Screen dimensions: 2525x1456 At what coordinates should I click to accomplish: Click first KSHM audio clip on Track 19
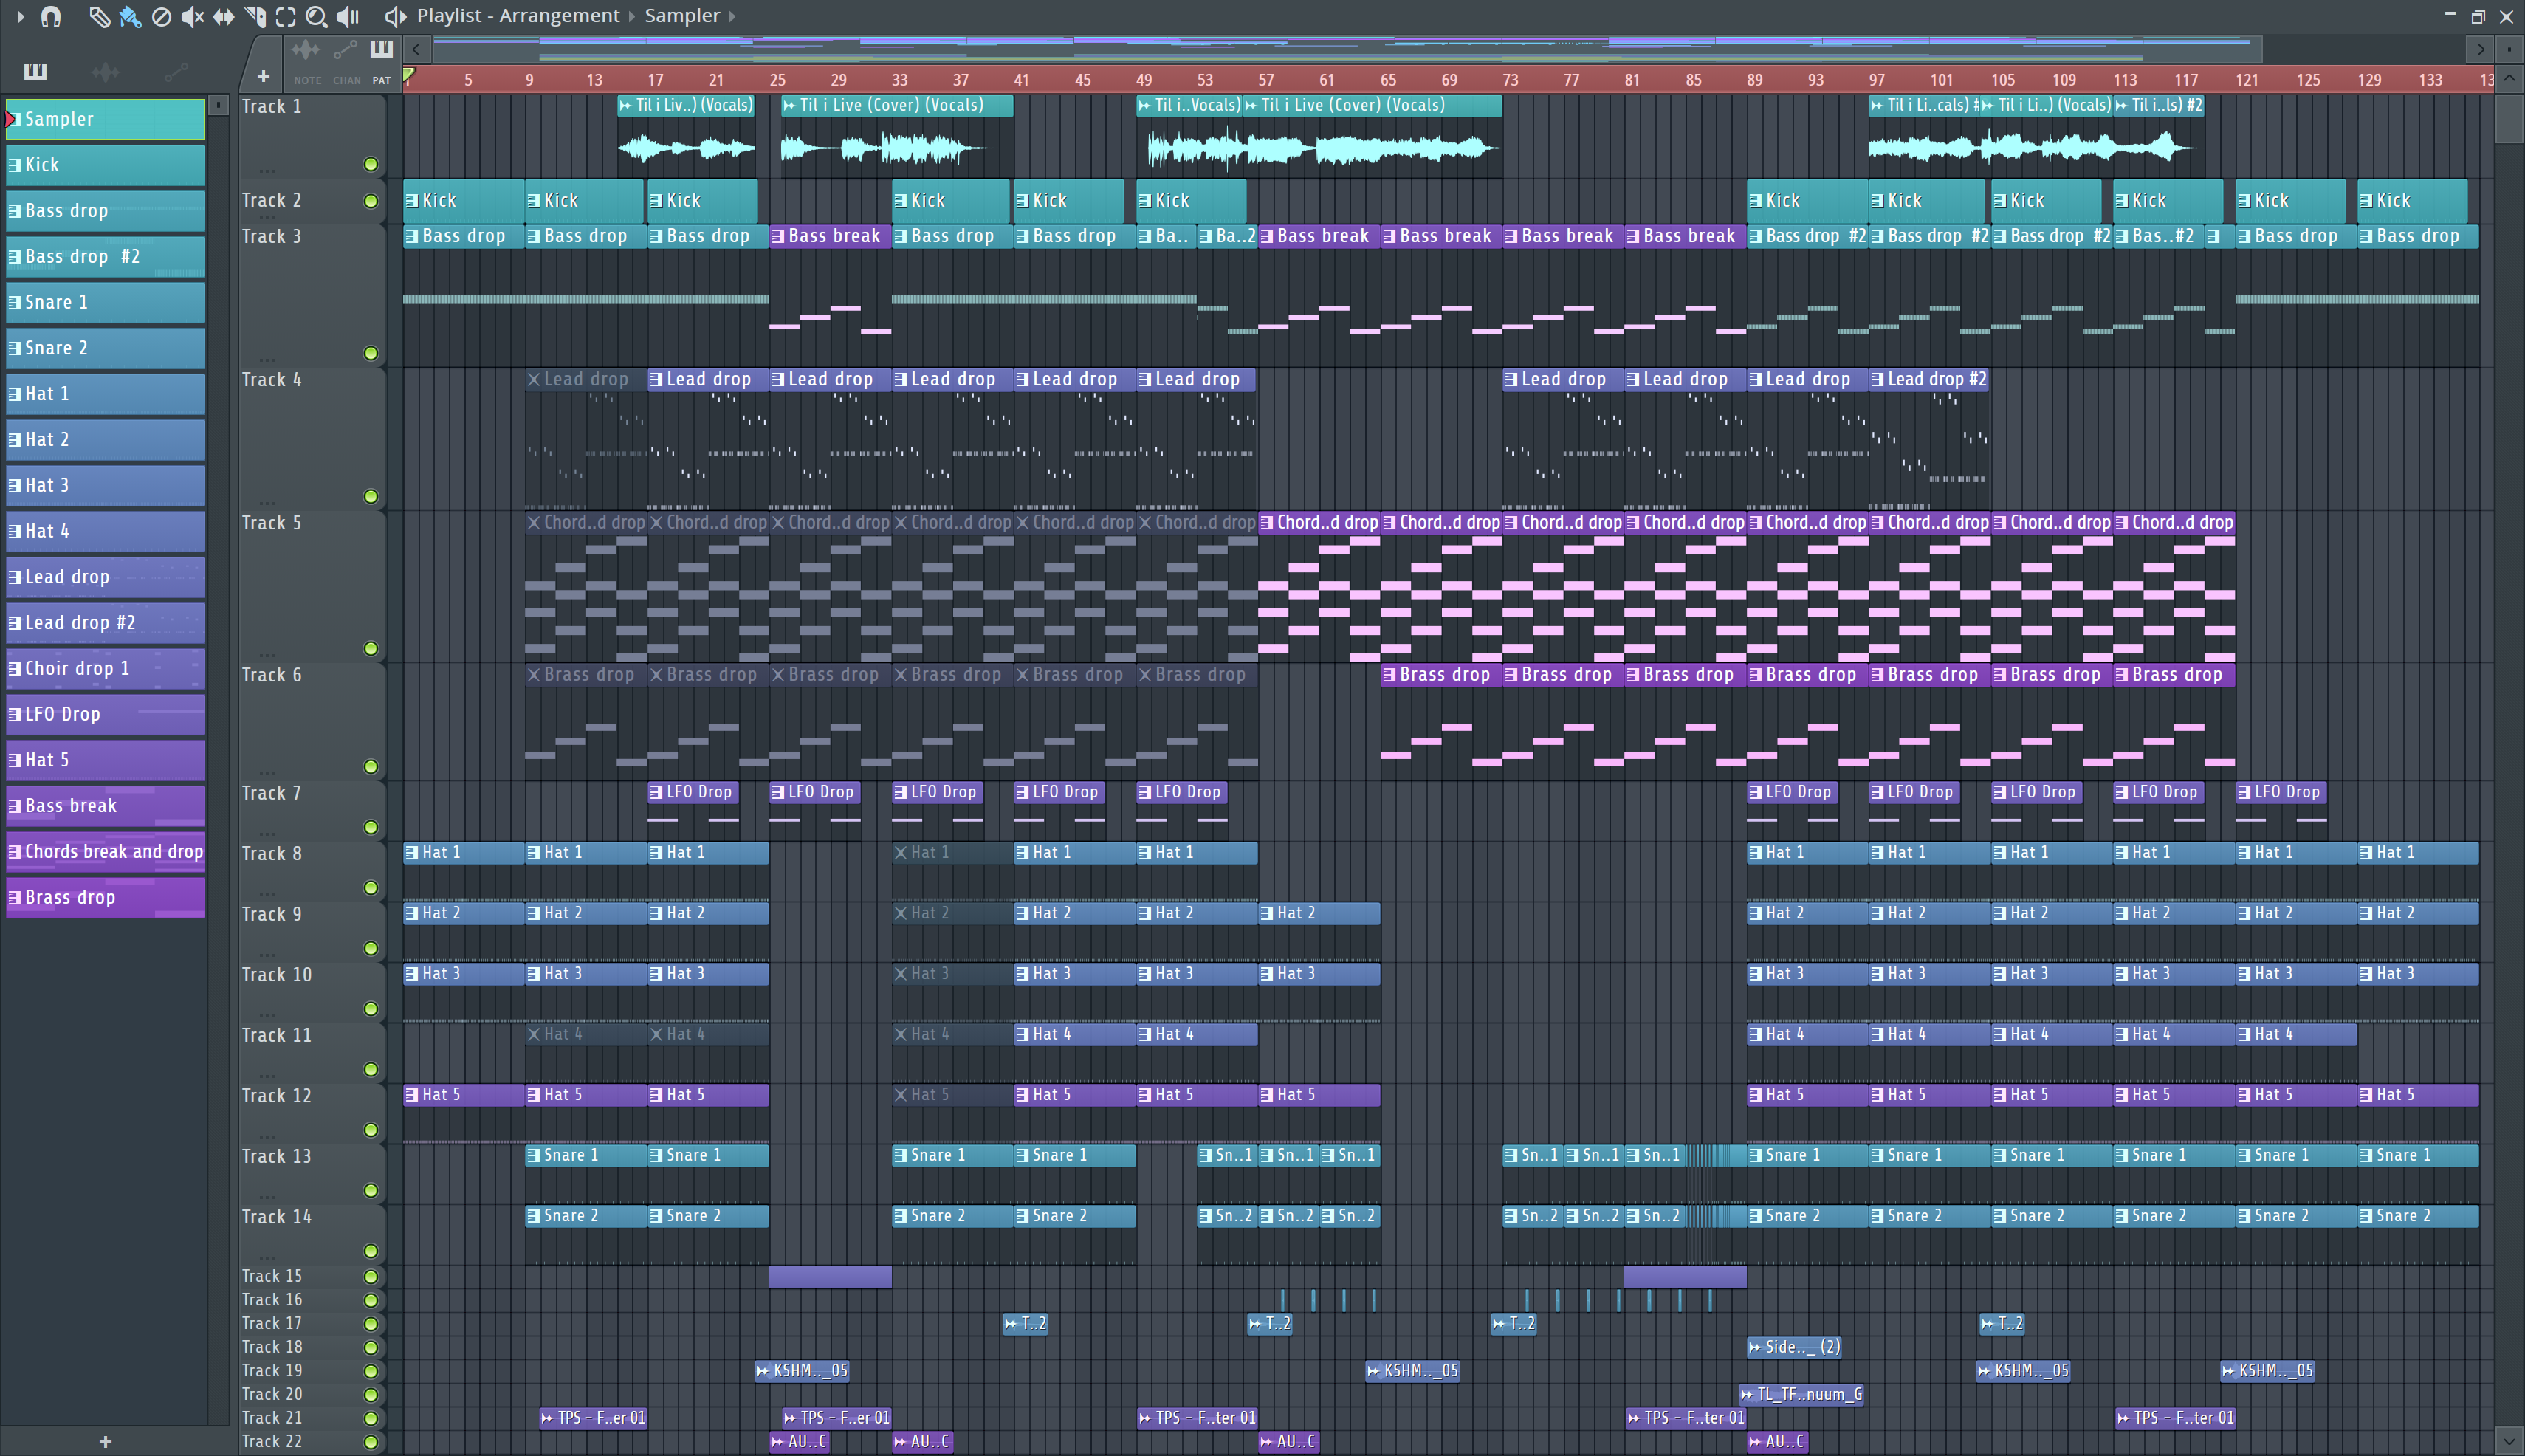(x=803, y=1371)
